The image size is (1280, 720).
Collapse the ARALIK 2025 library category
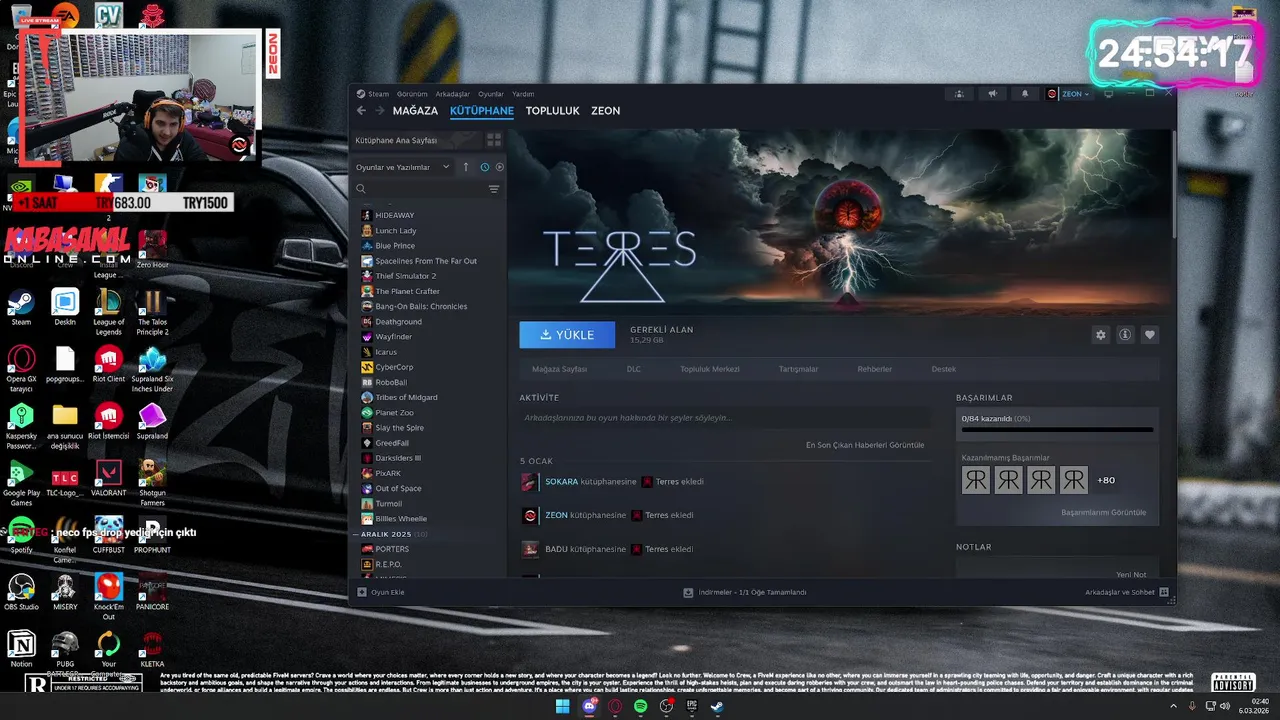(355, 534)
